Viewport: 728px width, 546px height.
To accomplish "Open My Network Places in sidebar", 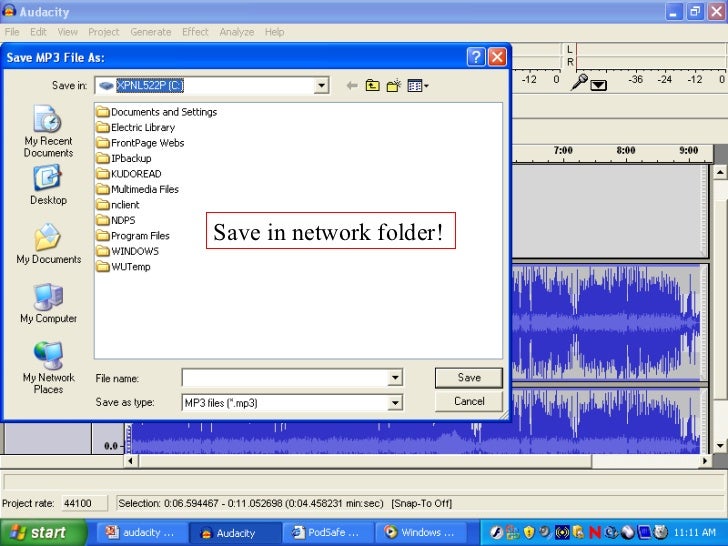I will click(48, 368).
